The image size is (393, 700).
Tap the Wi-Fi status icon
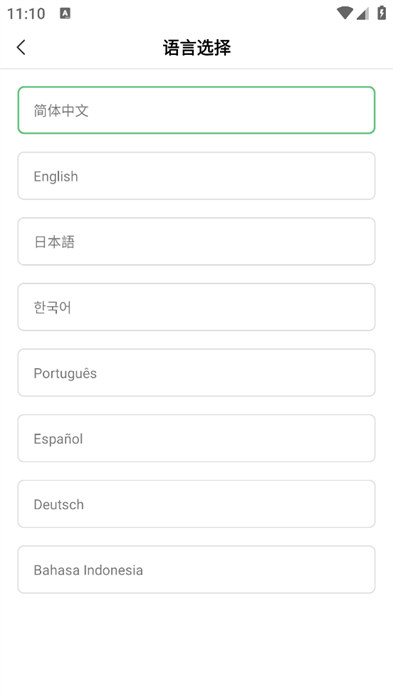tap(345, 13)
